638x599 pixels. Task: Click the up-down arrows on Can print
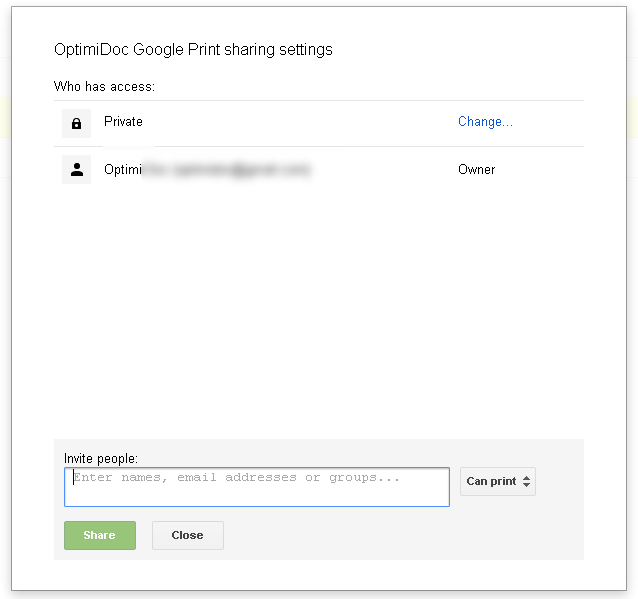[x=527, y=482]
